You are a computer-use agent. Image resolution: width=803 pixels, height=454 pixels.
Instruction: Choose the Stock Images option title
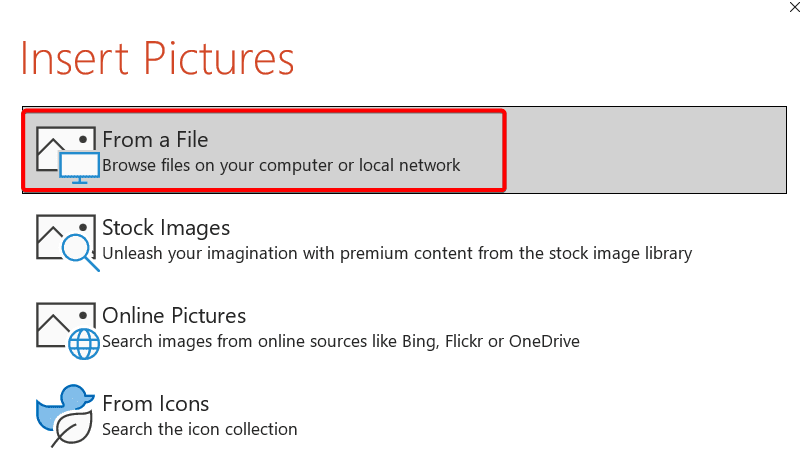click(166, 228)
